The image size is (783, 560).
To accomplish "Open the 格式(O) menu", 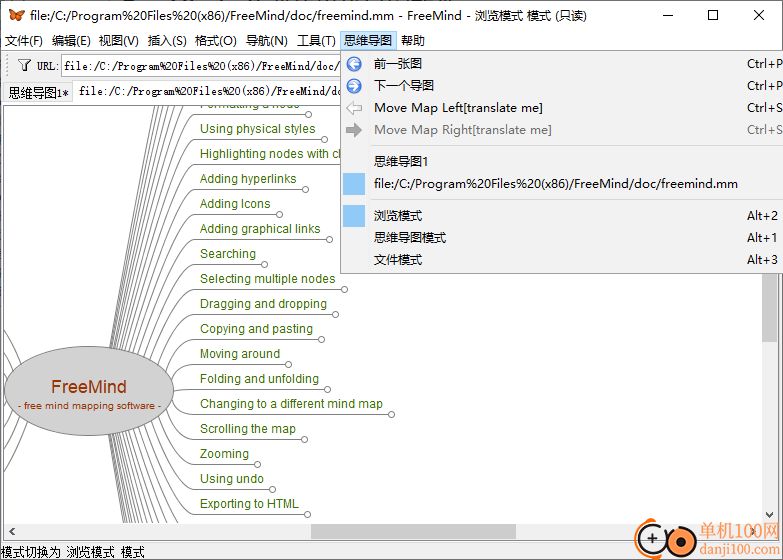I will [215, 40].
